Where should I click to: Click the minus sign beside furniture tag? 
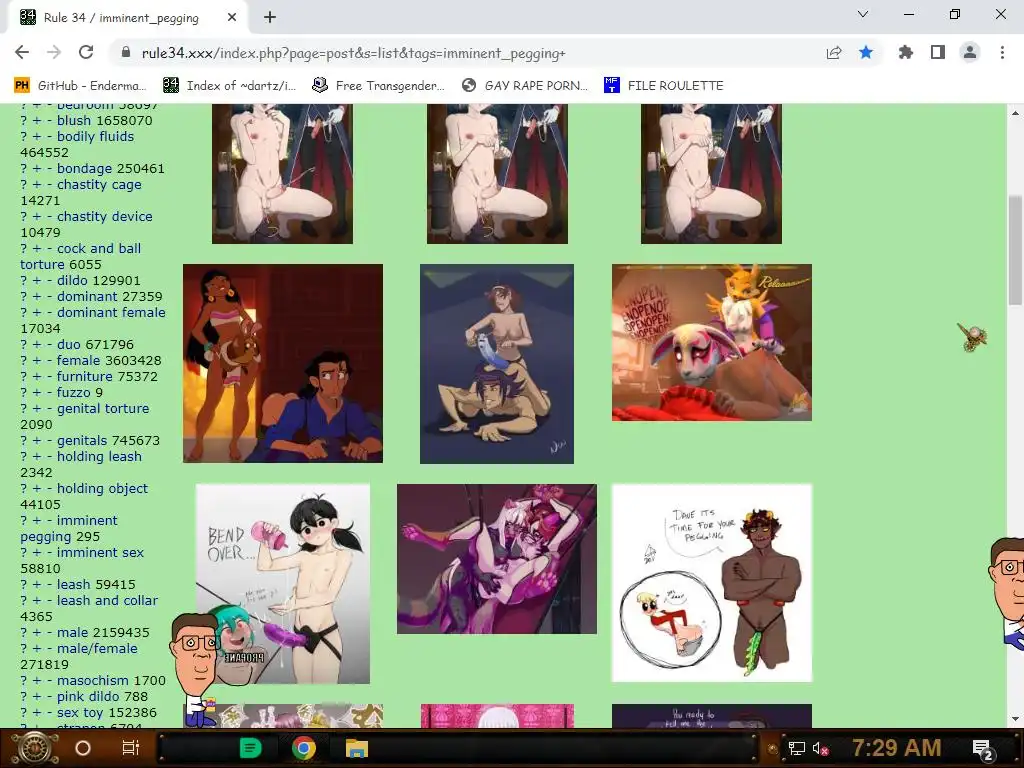(x=49, y=376)
